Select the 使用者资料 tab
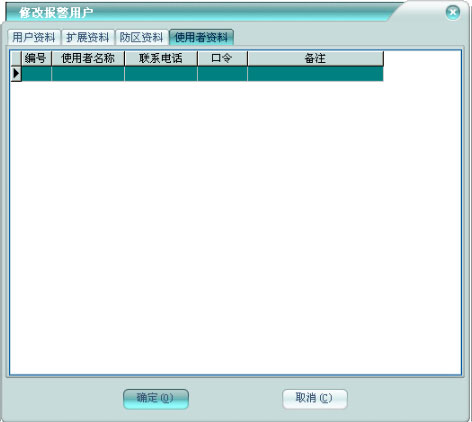The width and height of the screenshot is (472, 422). click(x=201, y=37)
